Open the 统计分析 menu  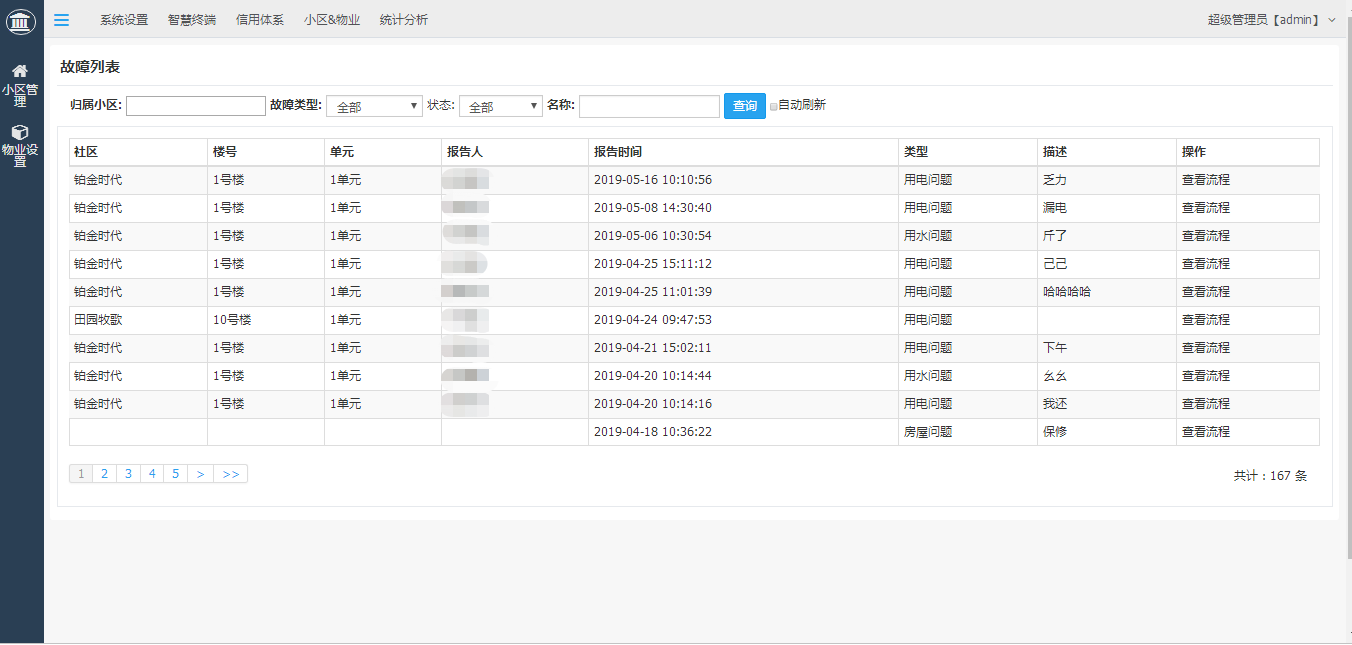tap(404, 20)
